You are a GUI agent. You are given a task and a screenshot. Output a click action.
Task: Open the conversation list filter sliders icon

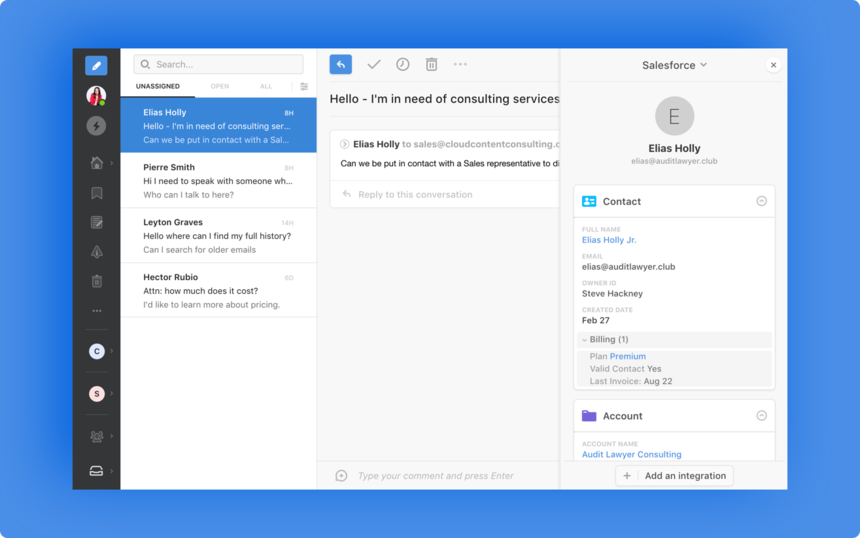[x=304, y=87]
